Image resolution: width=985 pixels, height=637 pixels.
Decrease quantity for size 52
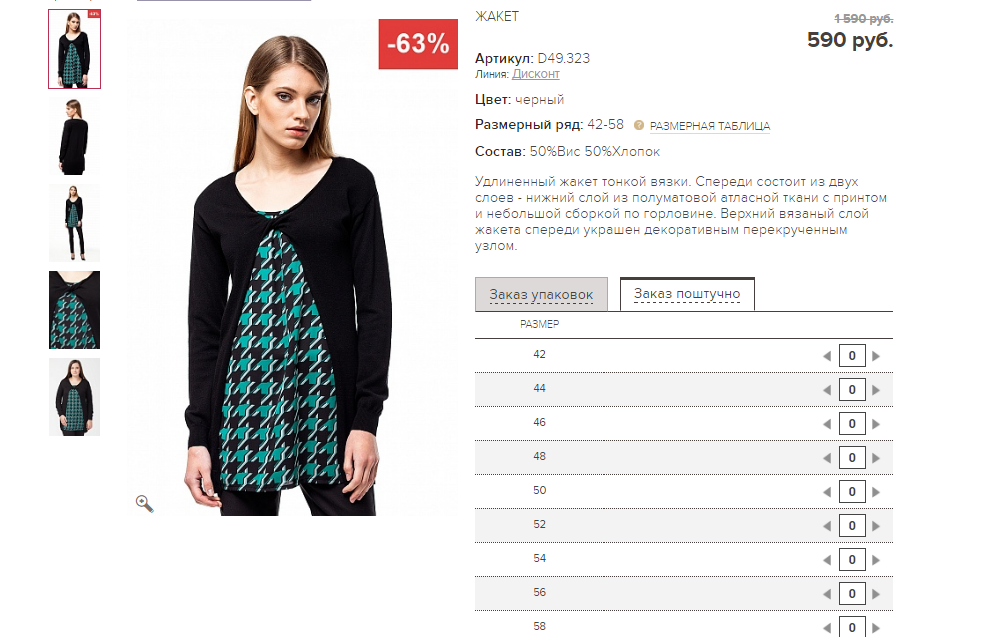[x=827, y=526]
